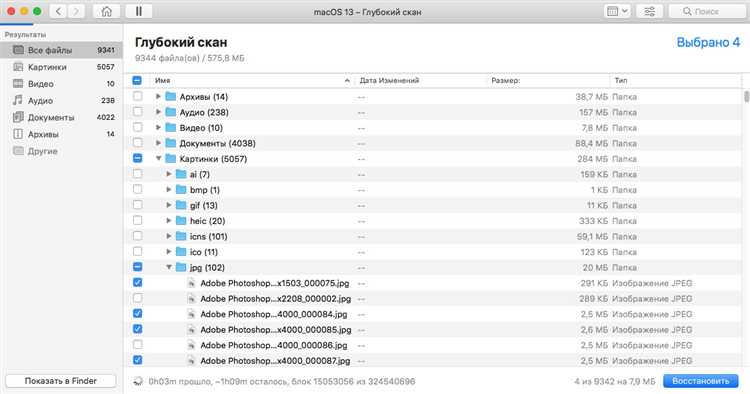Image resolution: width=750 pixels, height=394 pixels.
Task: Select the icns (101) folder row
Action: click(433, 236)
